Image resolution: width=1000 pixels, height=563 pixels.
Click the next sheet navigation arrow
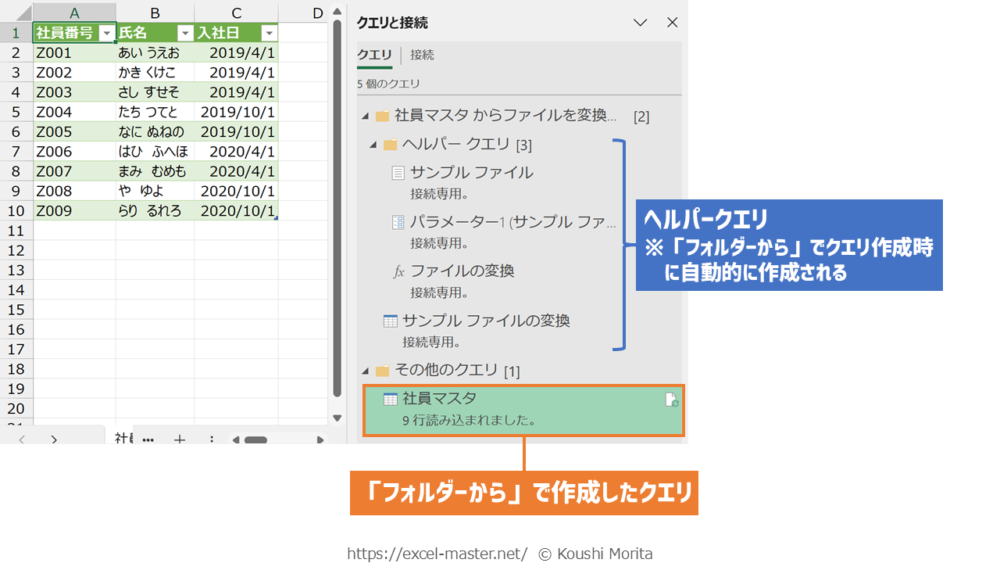coord(54,439)
